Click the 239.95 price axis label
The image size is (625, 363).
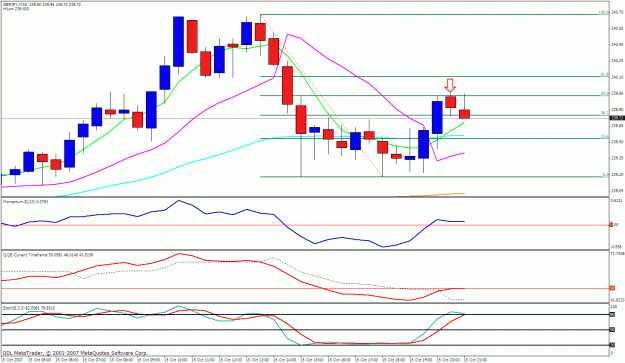pyautogui.click(x=617, y=93)
